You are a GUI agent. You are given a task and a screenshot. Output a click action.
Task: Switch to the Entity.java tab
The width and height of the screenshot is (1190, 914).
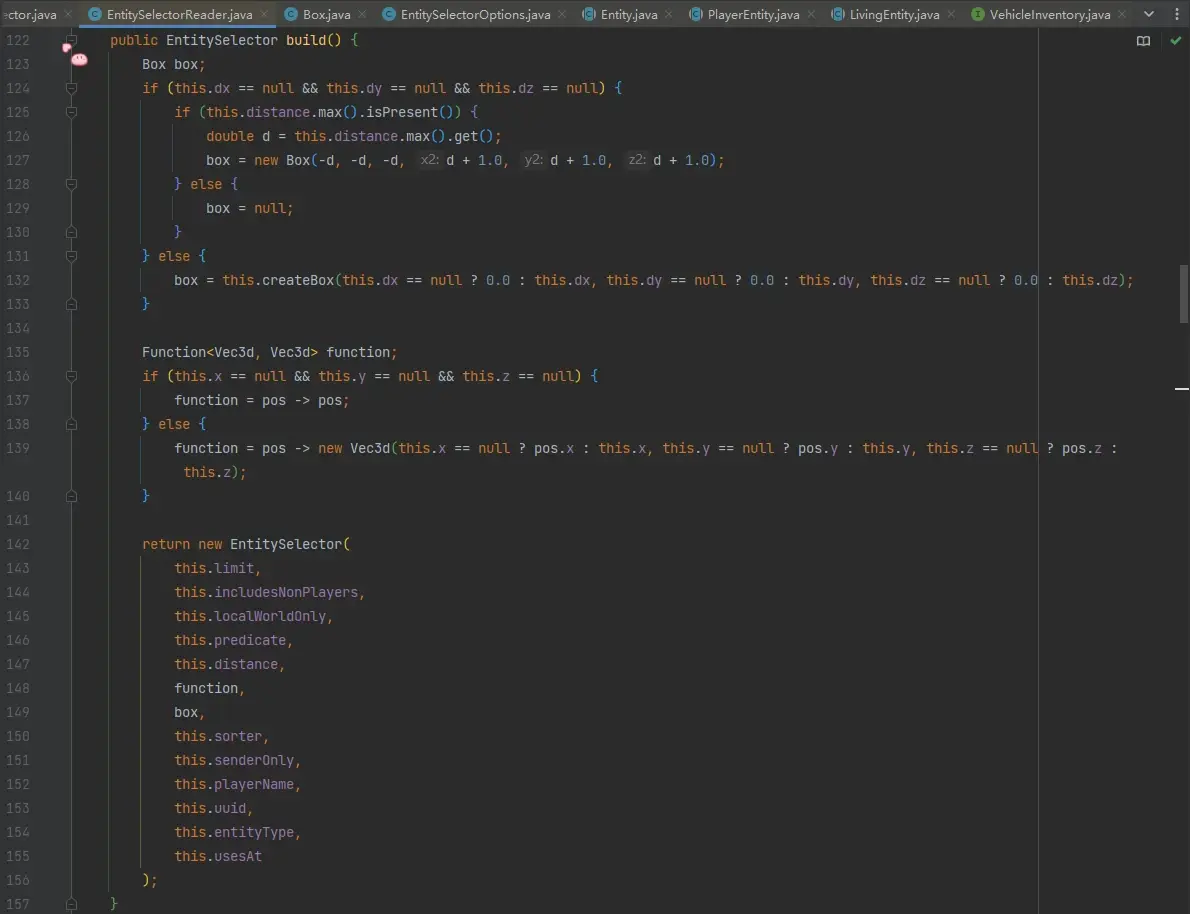coord(628,14)
